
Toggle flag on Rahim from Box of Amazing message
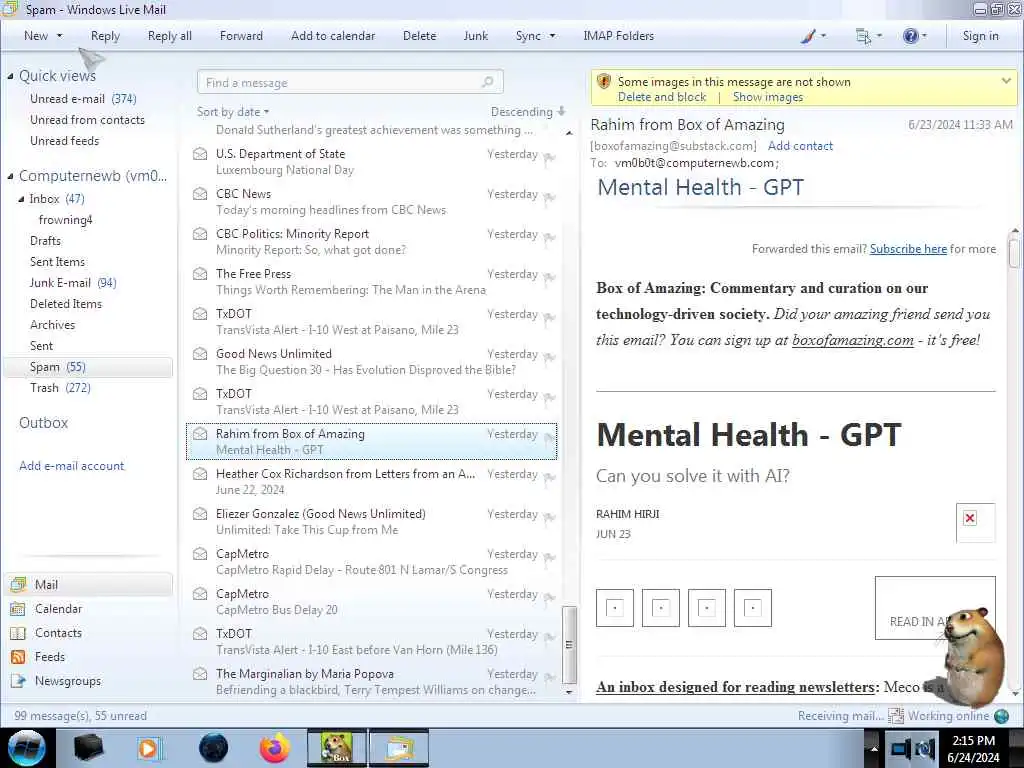549,438
